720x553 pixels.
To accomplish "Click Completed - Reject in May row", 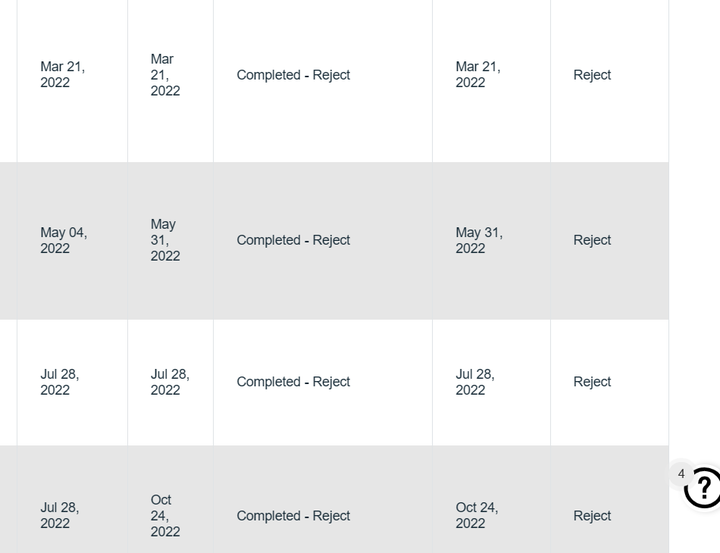I will click(x=293, y=240).
